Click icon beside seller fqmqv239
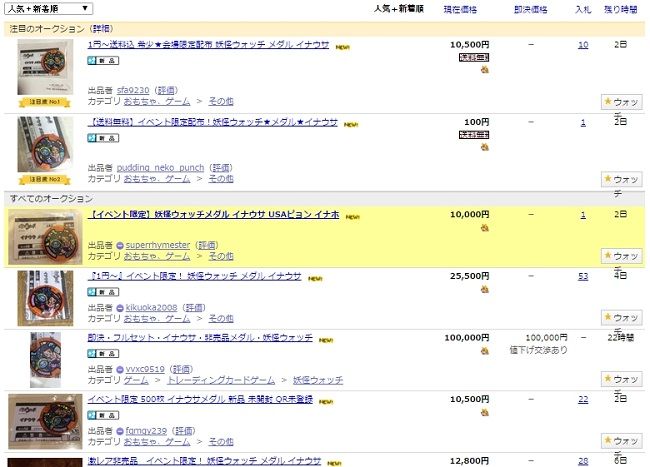This screenshot has height=467, width=650. (120, 431)
